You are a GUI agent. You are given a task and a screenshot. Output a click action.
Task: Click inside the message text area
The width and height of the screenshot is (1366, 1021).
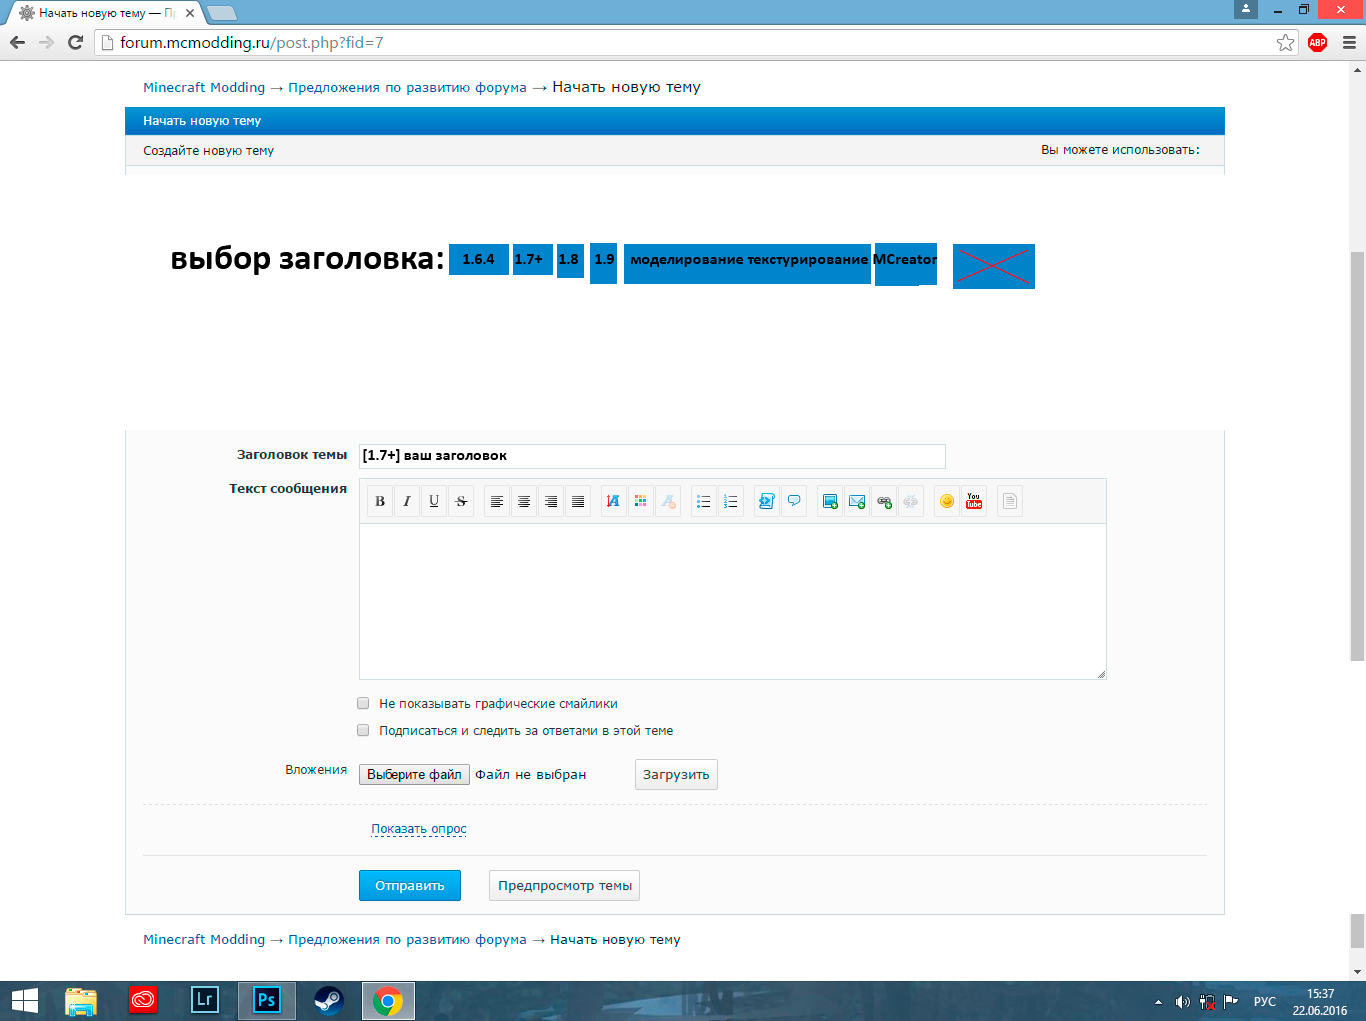tap(732, 601)
